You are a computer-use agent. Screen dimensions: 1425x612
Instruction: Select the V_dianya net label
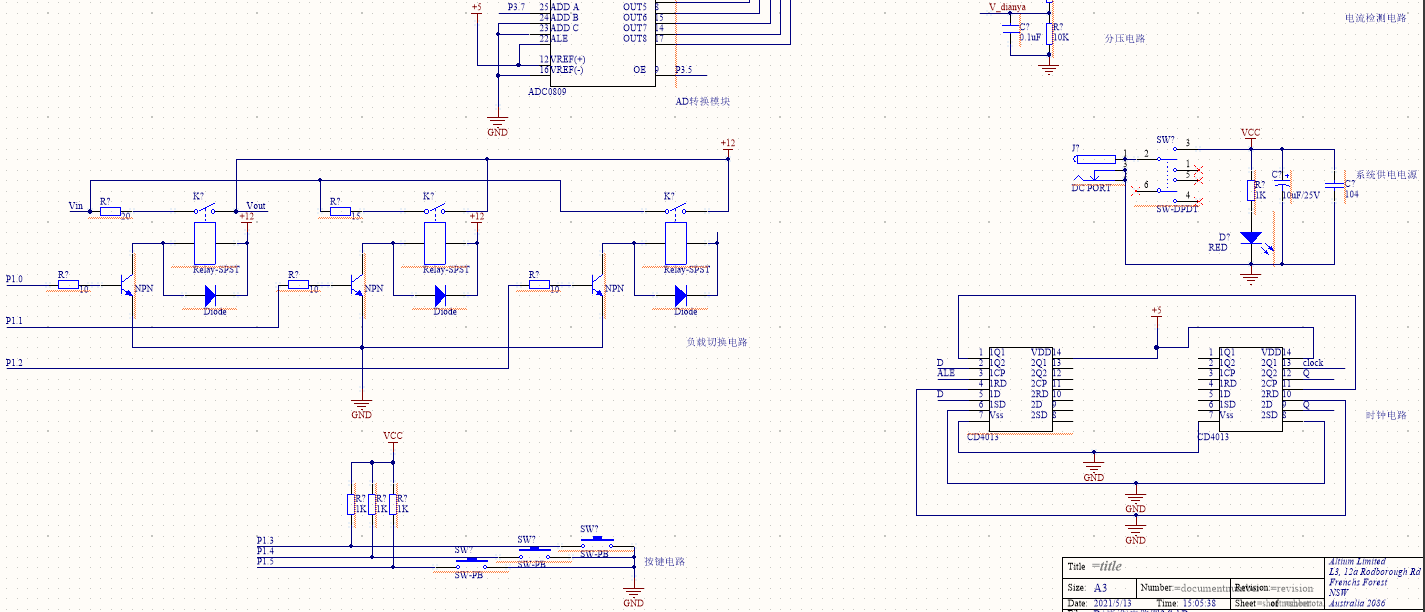point(1007,7)
